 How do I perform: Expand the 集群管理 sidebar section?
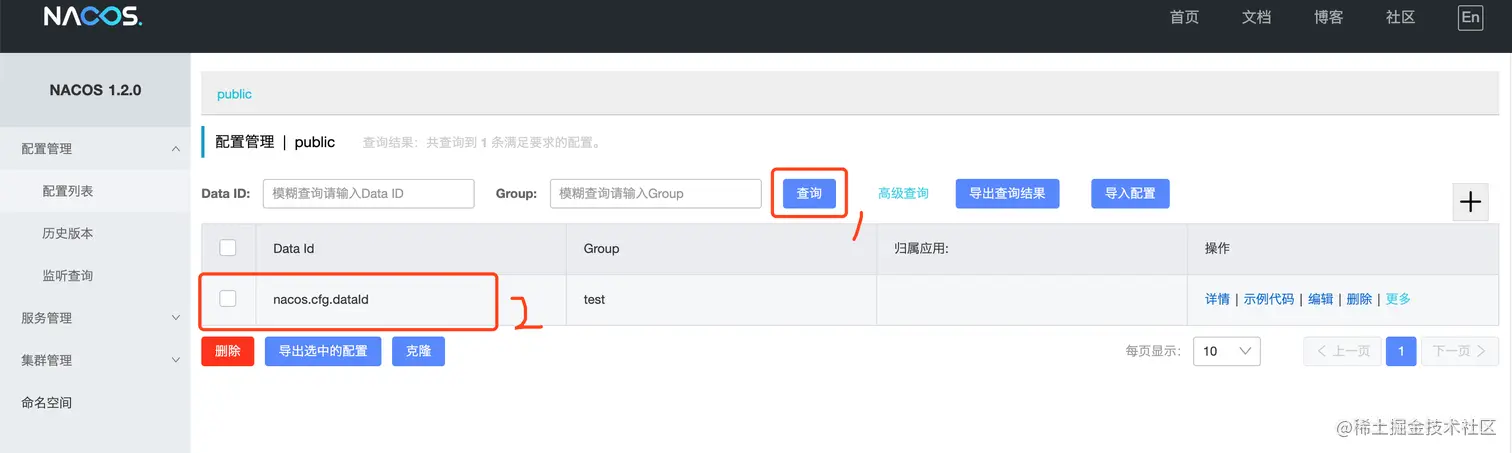pos(95,360)
